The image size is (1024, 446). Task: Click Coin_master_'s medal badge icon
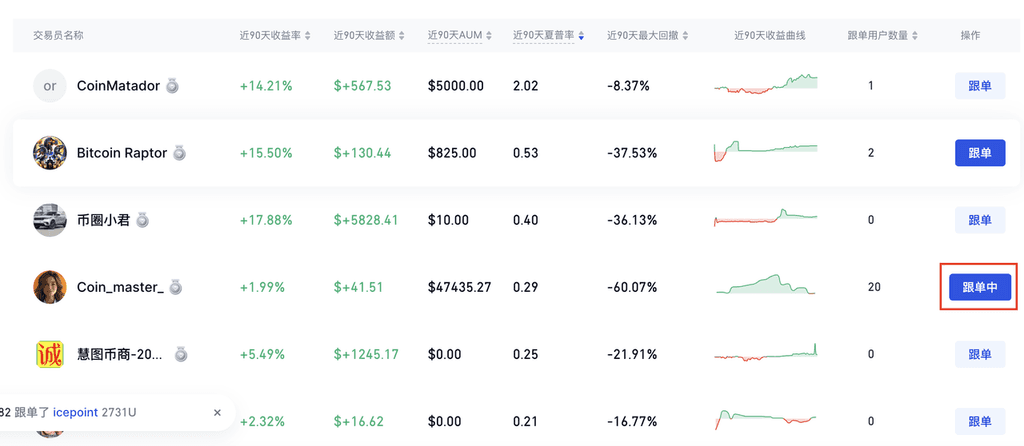[x=176, y=287]
